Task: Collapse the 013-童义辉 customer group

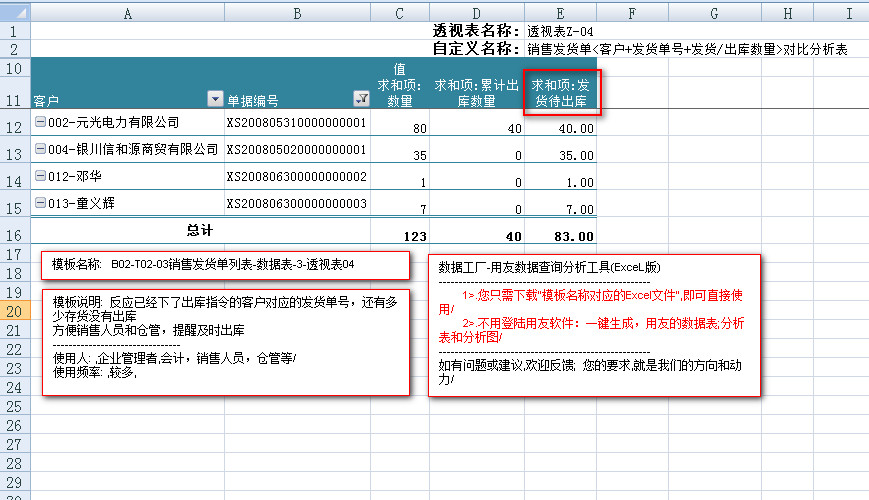Action: [40, 204]
